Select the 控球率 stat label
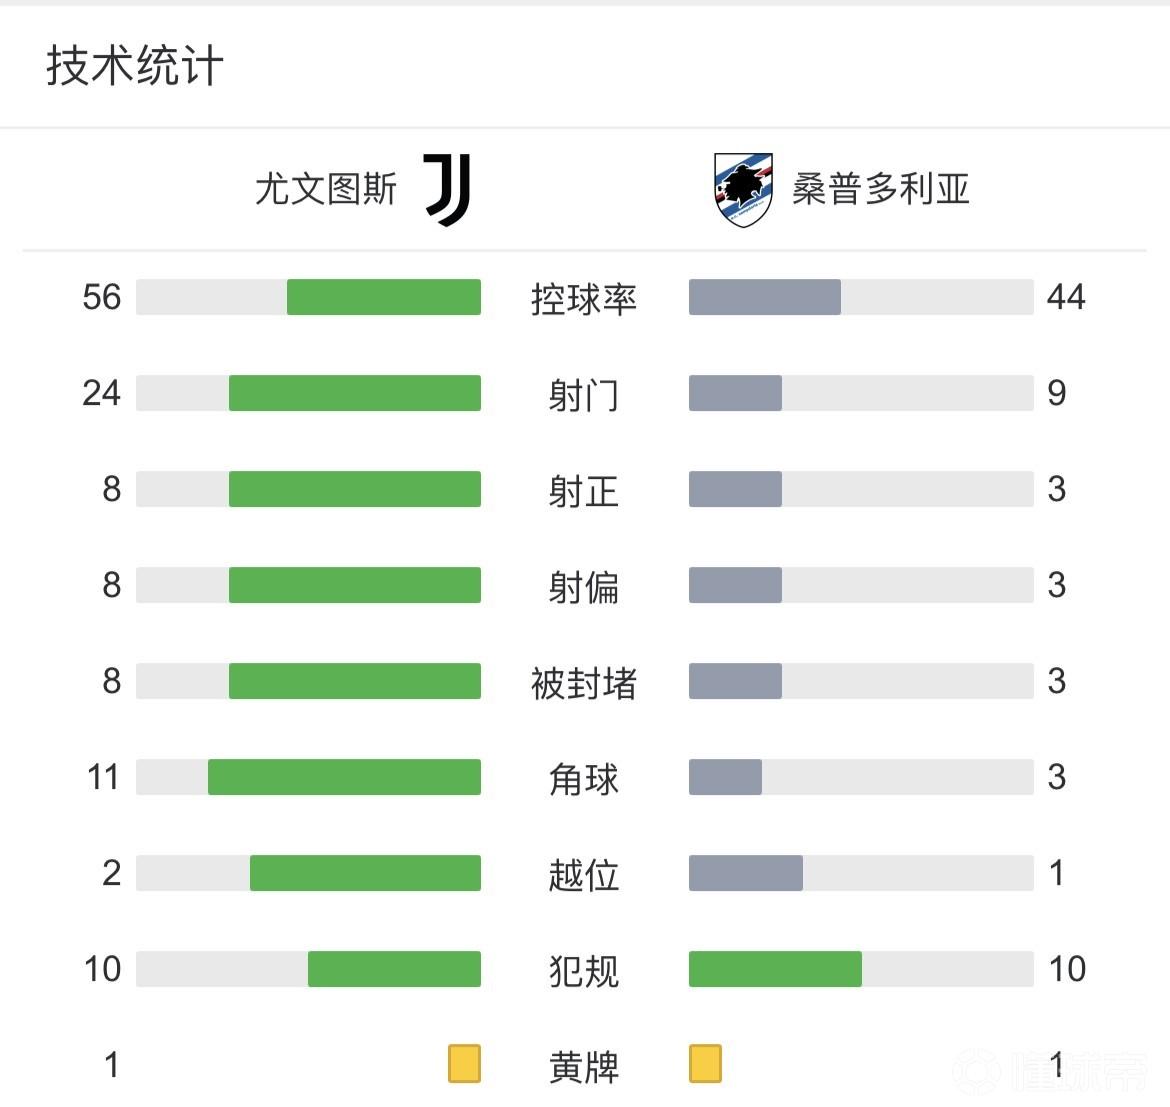Screen dimensions: 1170x1107 coord(584,299)
